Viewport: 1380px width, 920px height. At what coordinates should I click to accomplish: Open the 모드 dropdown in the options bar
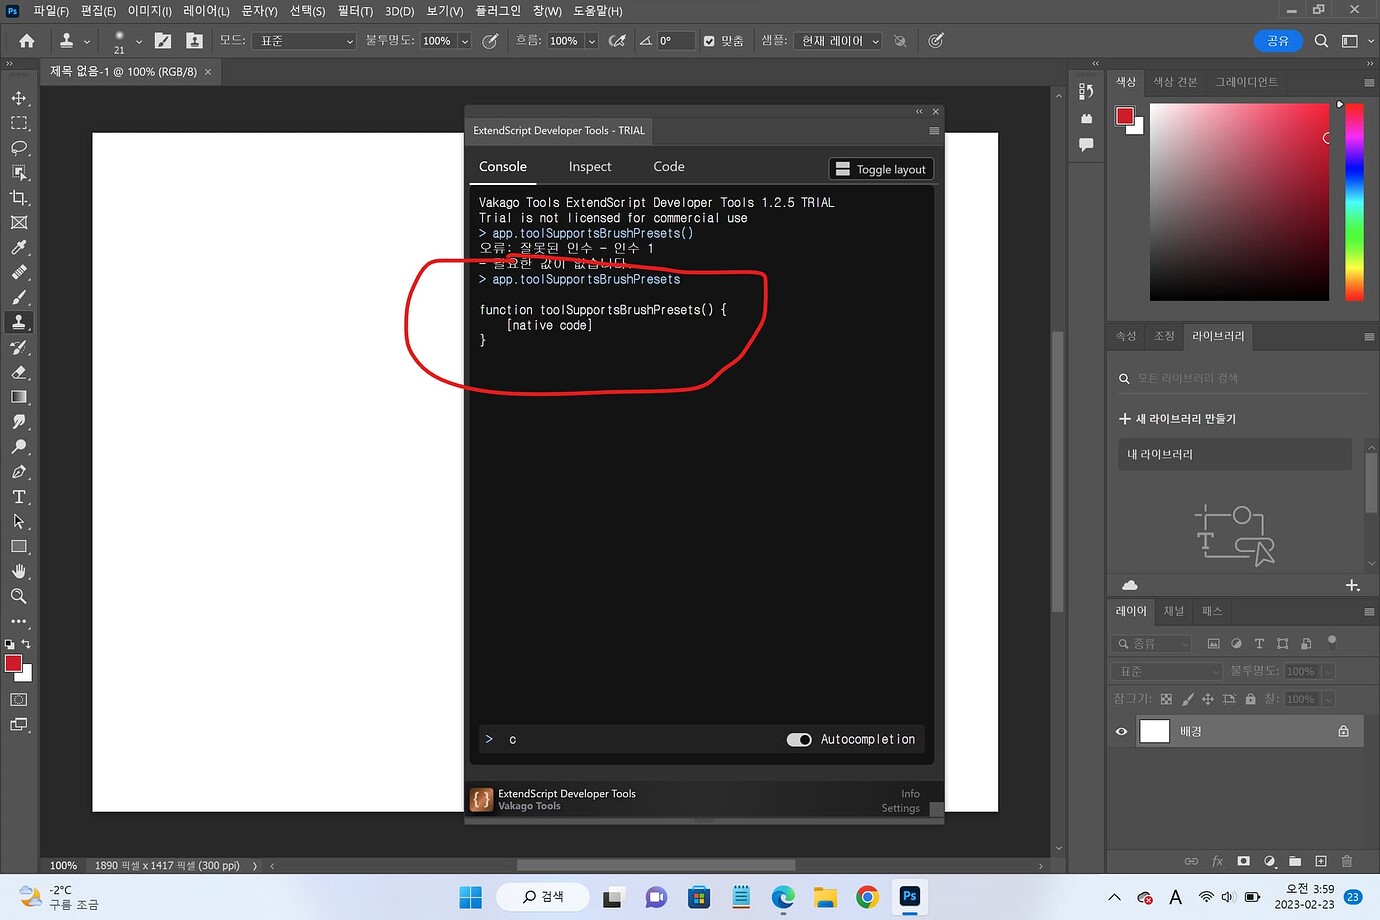(x=303, y=40)
